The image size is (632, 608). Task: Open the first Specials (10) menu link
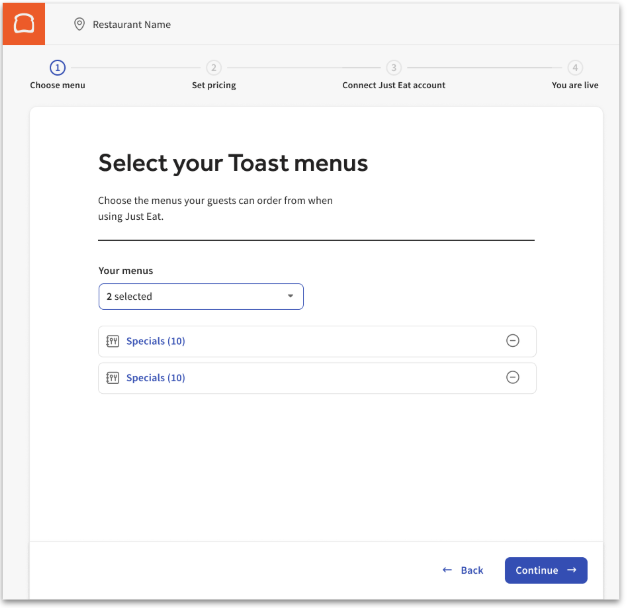click(155, 341)
